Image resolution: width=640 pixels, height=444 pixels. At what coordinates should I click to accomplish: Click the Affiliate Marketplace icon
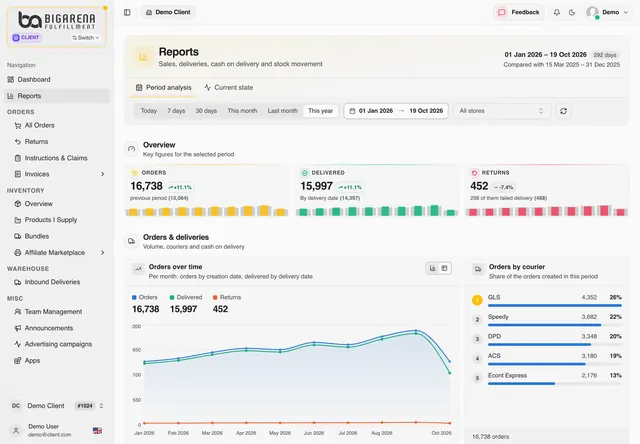[x=18, y=253]
